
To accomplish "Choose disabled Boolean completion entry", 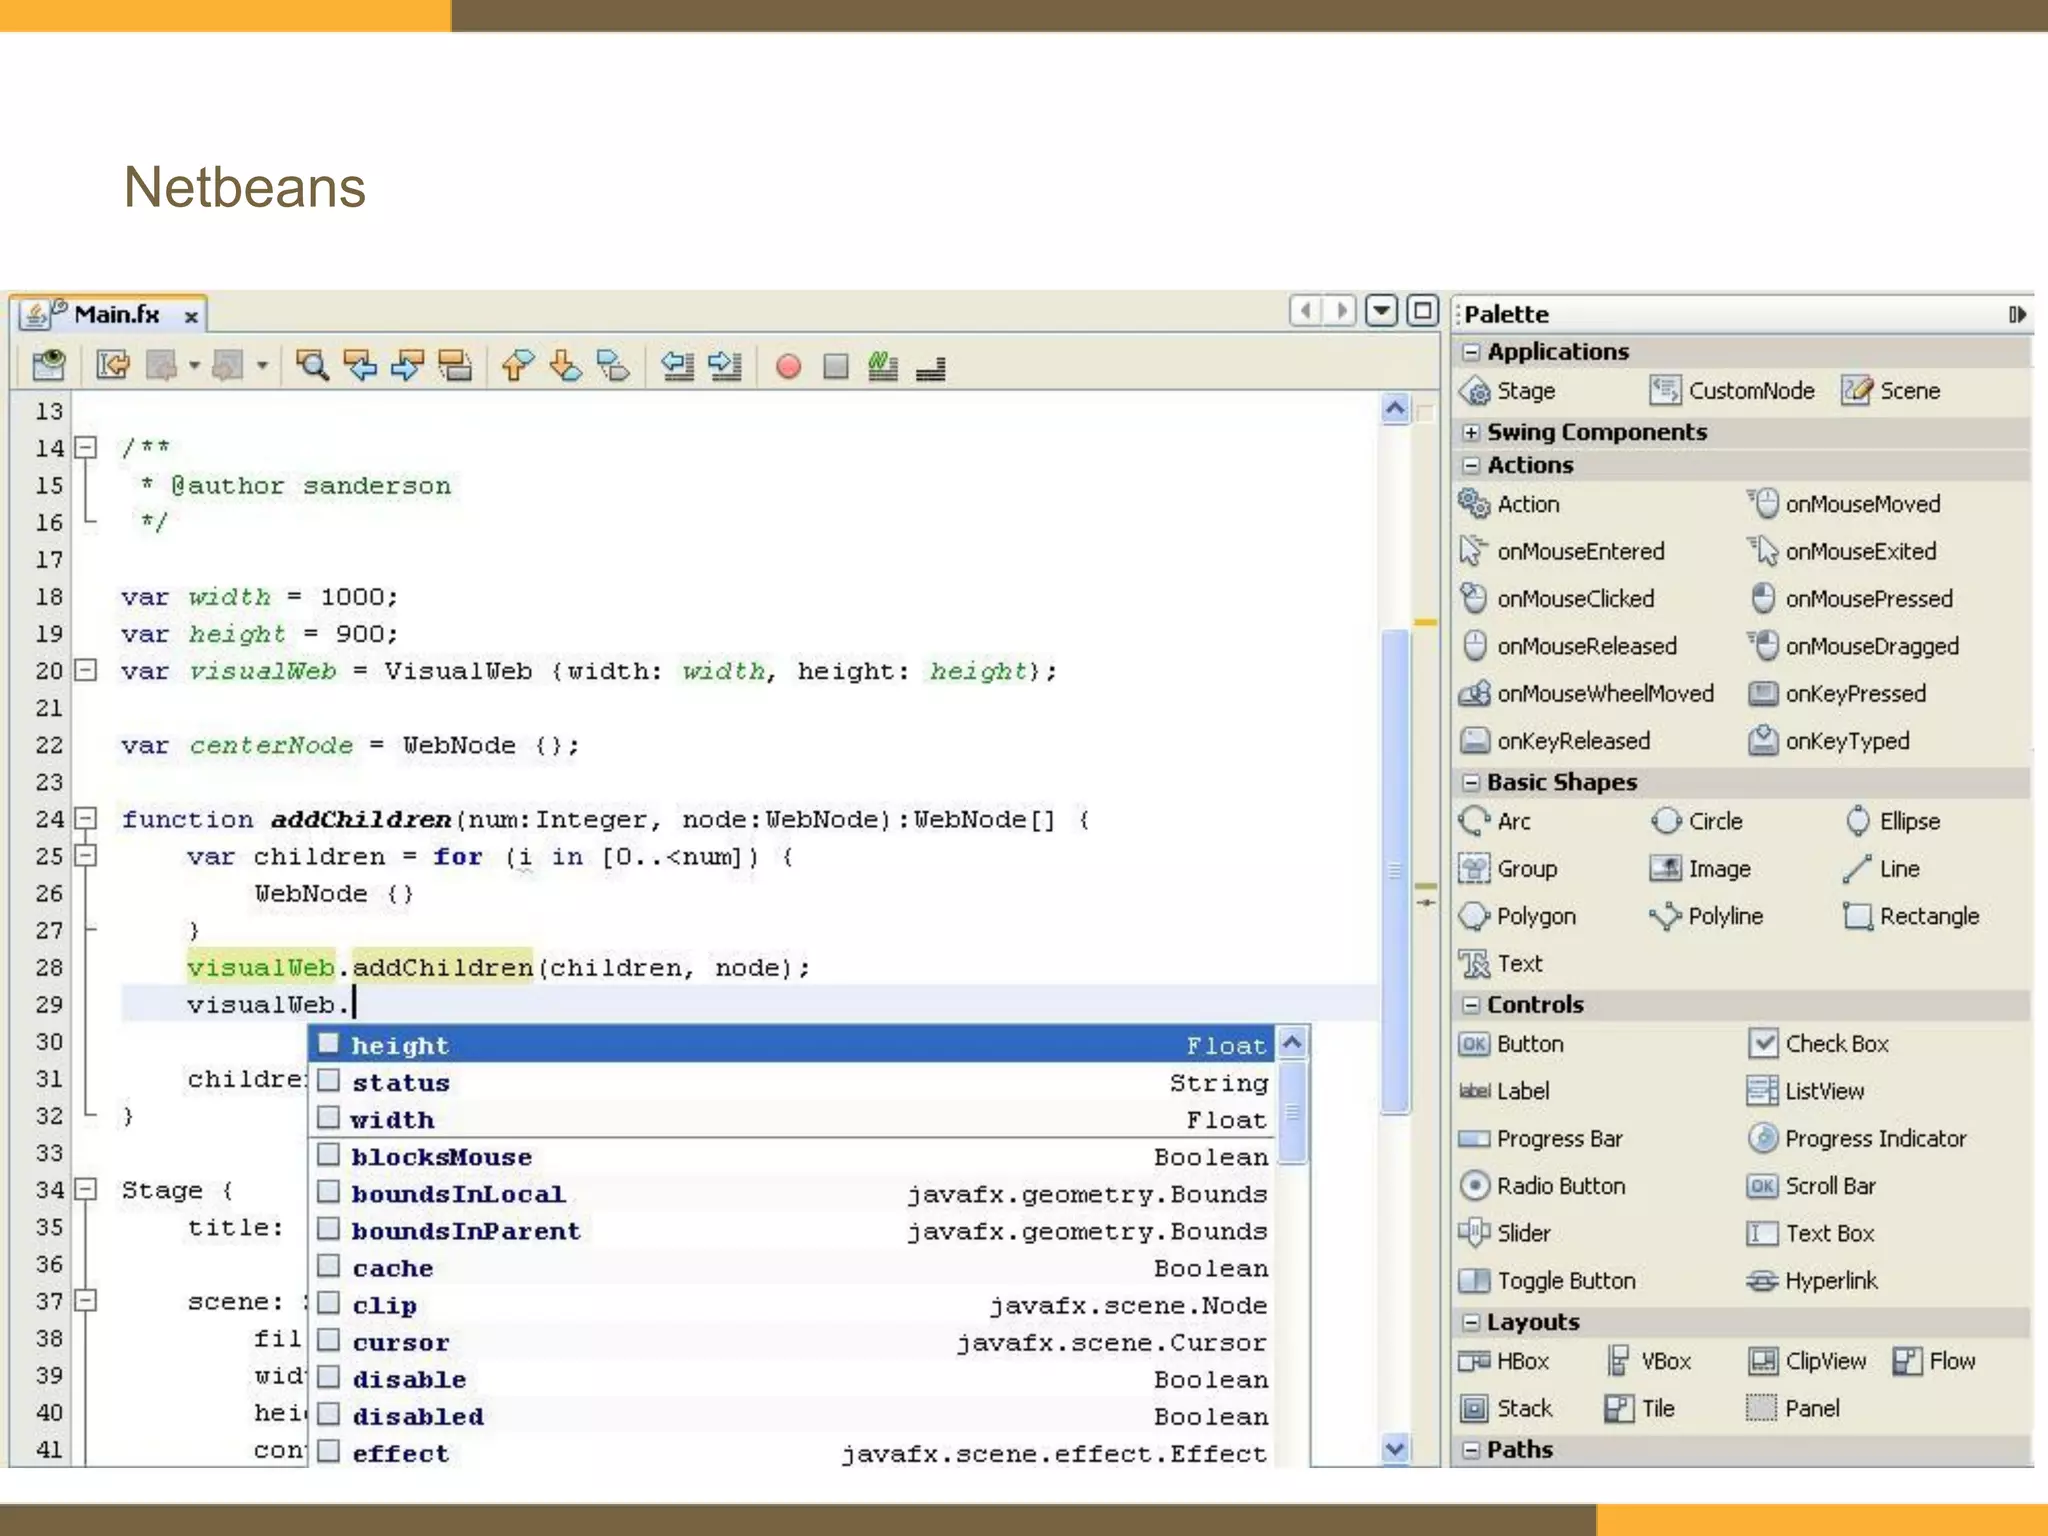I will tap(791, 1416).
